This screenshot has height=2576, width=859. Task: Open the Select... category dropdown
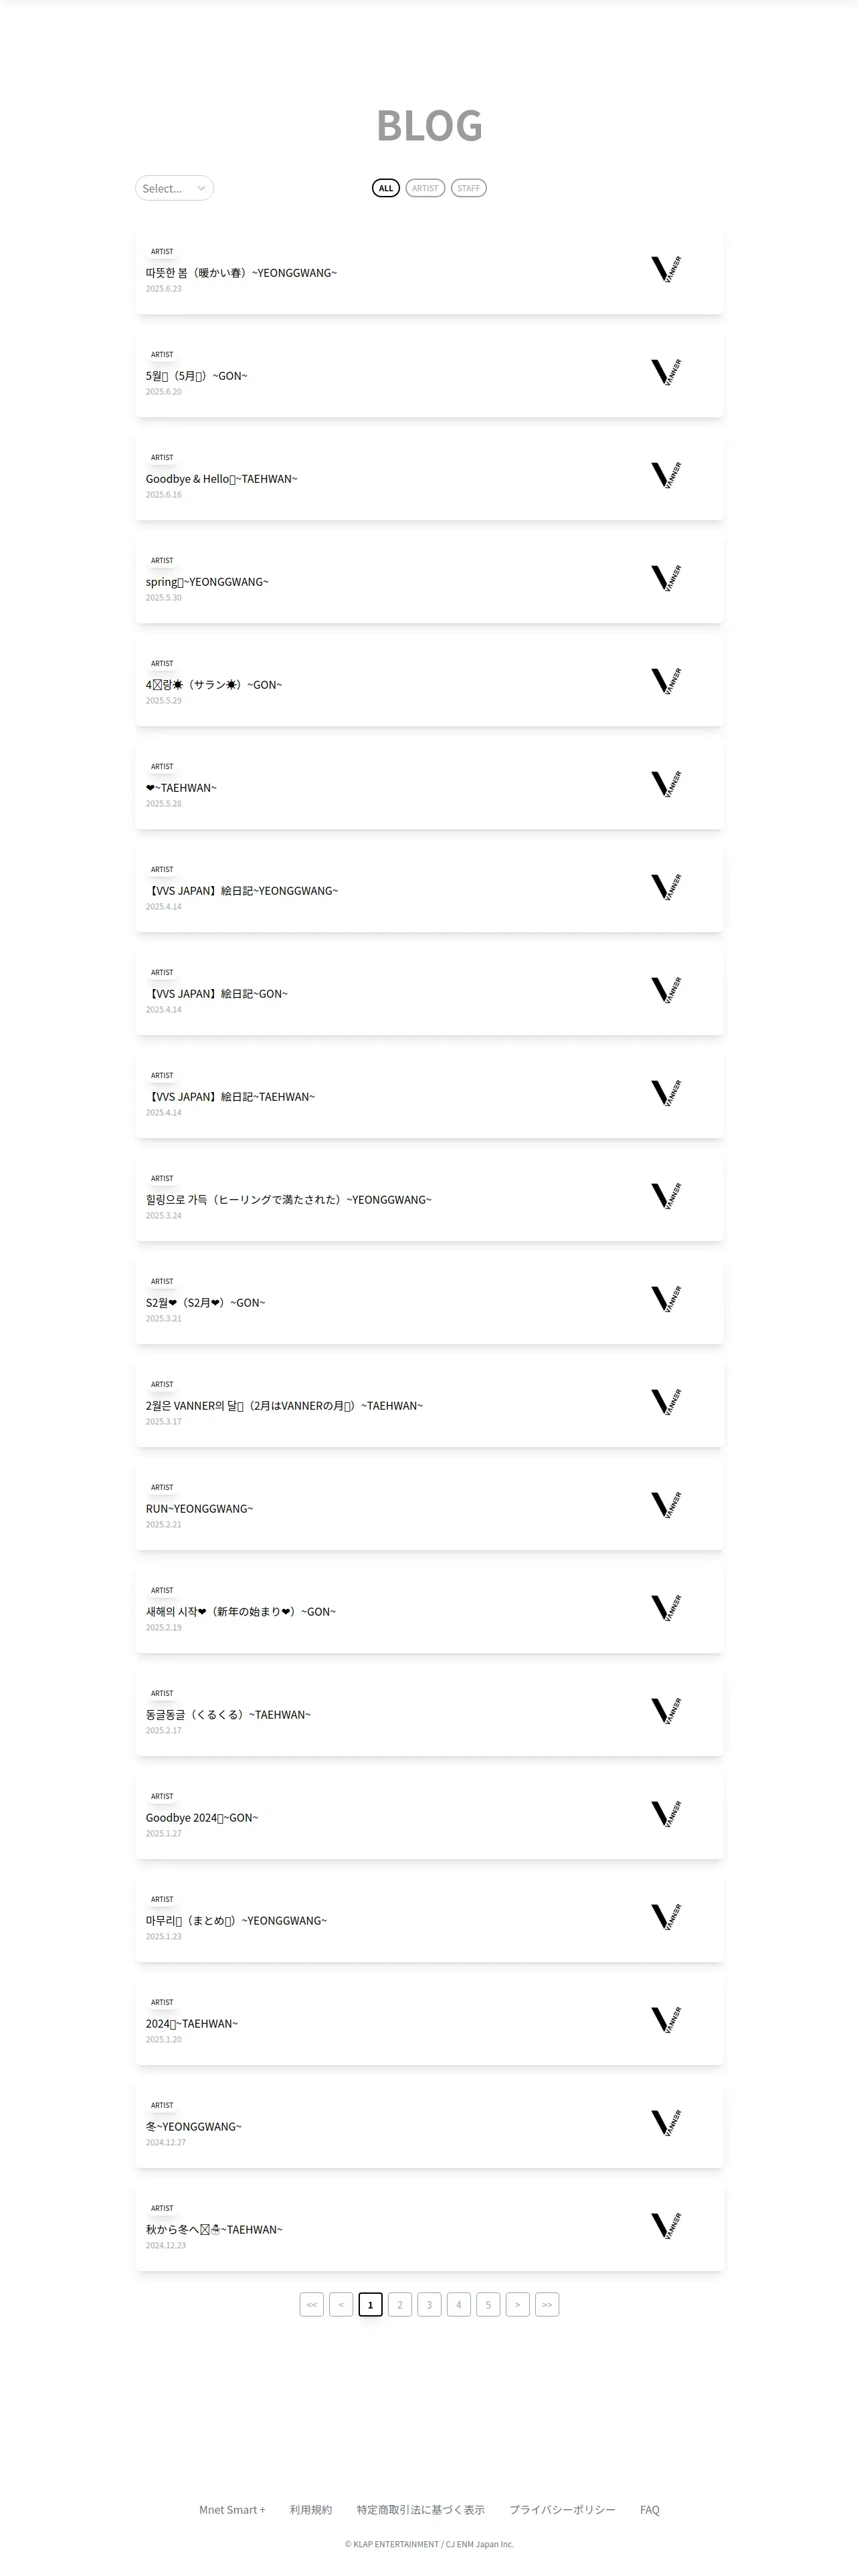coord(174,188)
